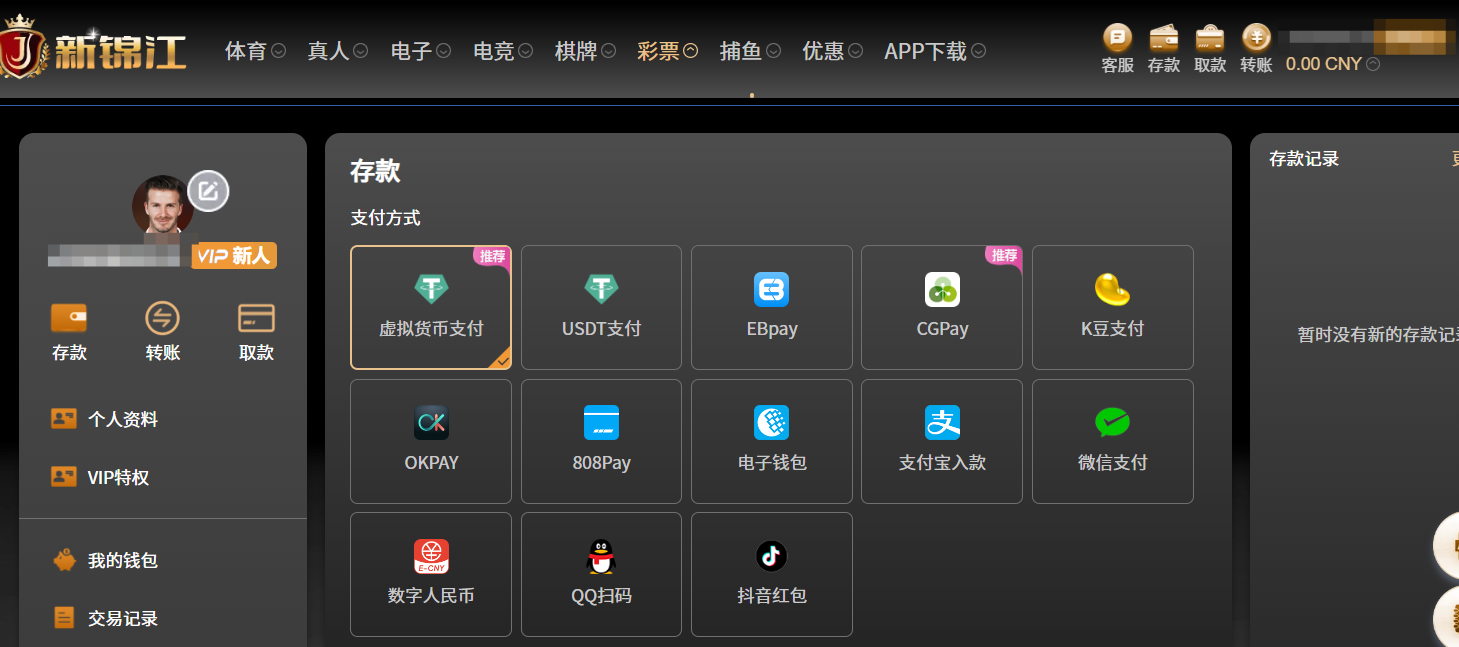Select K豆支付 payment method
Viewport: 1459px width, 647px height.
click(x=1113, y=308)
